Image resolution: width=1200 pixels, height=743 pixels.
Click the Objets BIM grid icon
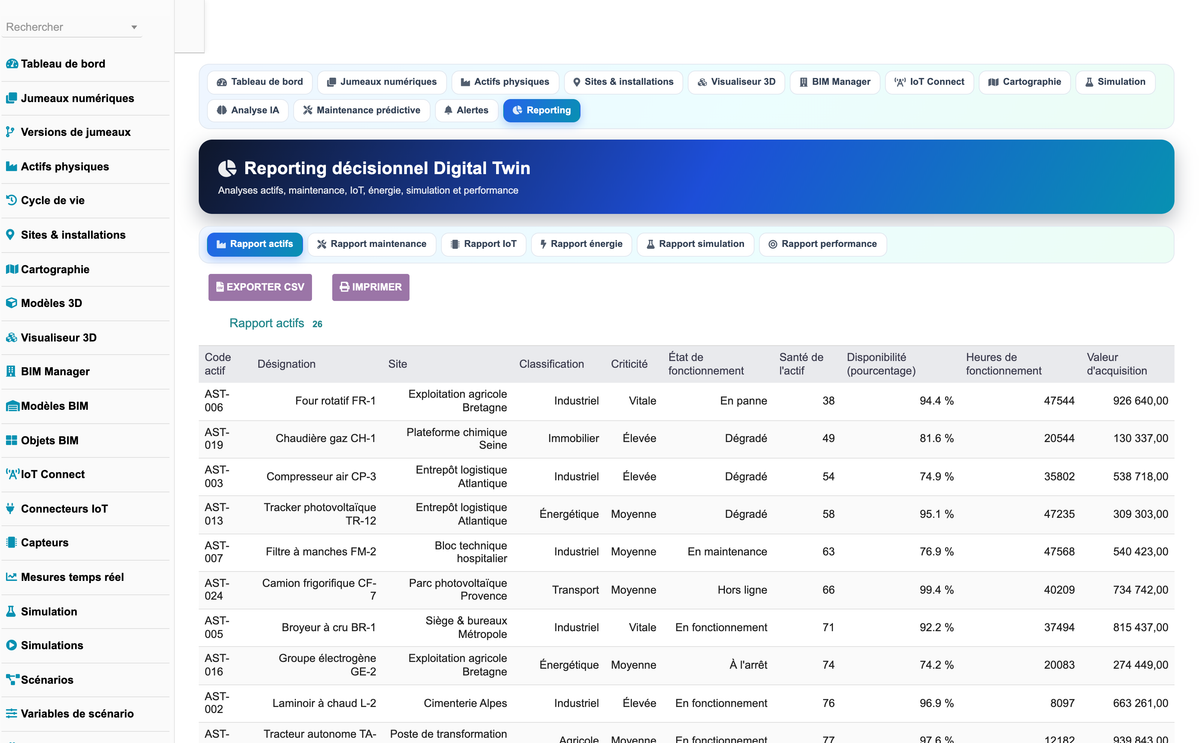tap(12, 440)
